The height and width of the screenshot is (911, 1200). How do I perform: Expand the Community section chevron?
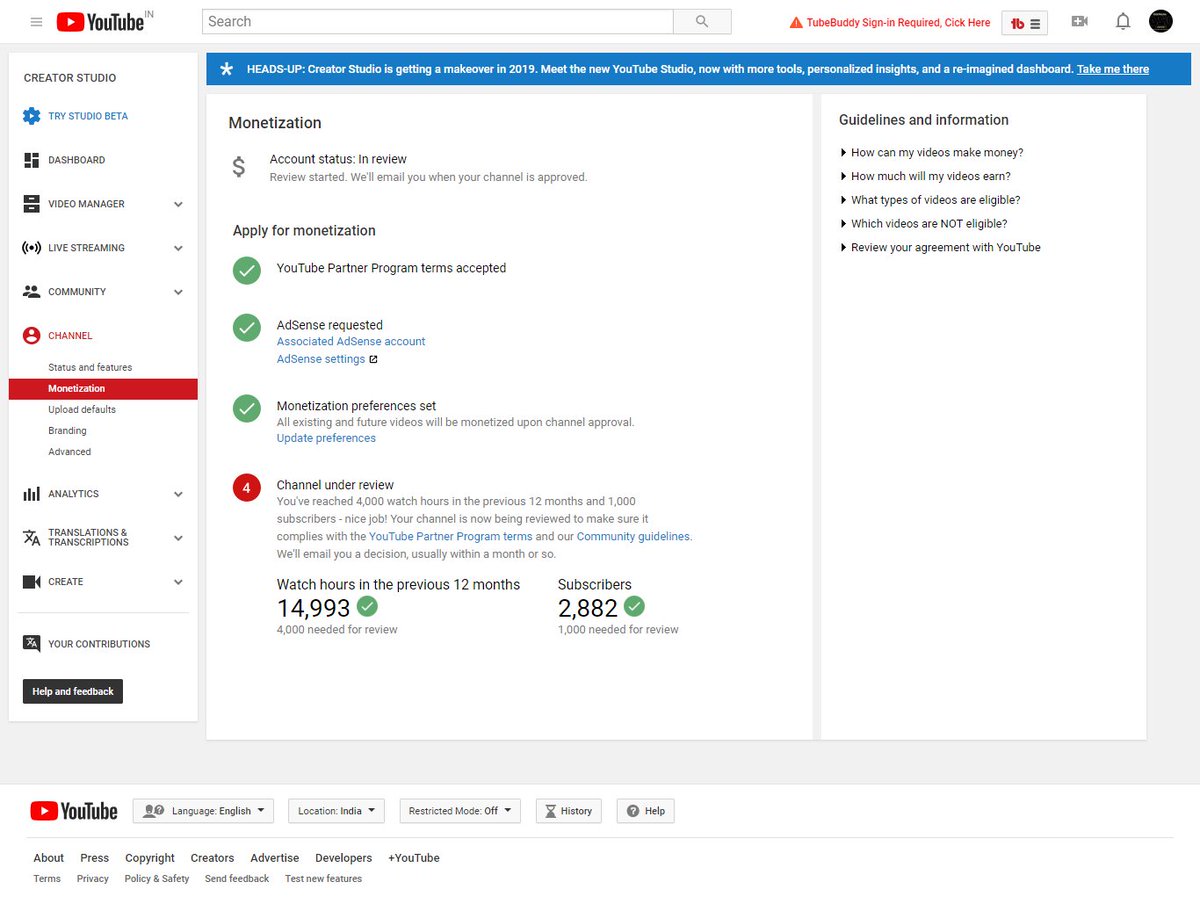point(178,292)
